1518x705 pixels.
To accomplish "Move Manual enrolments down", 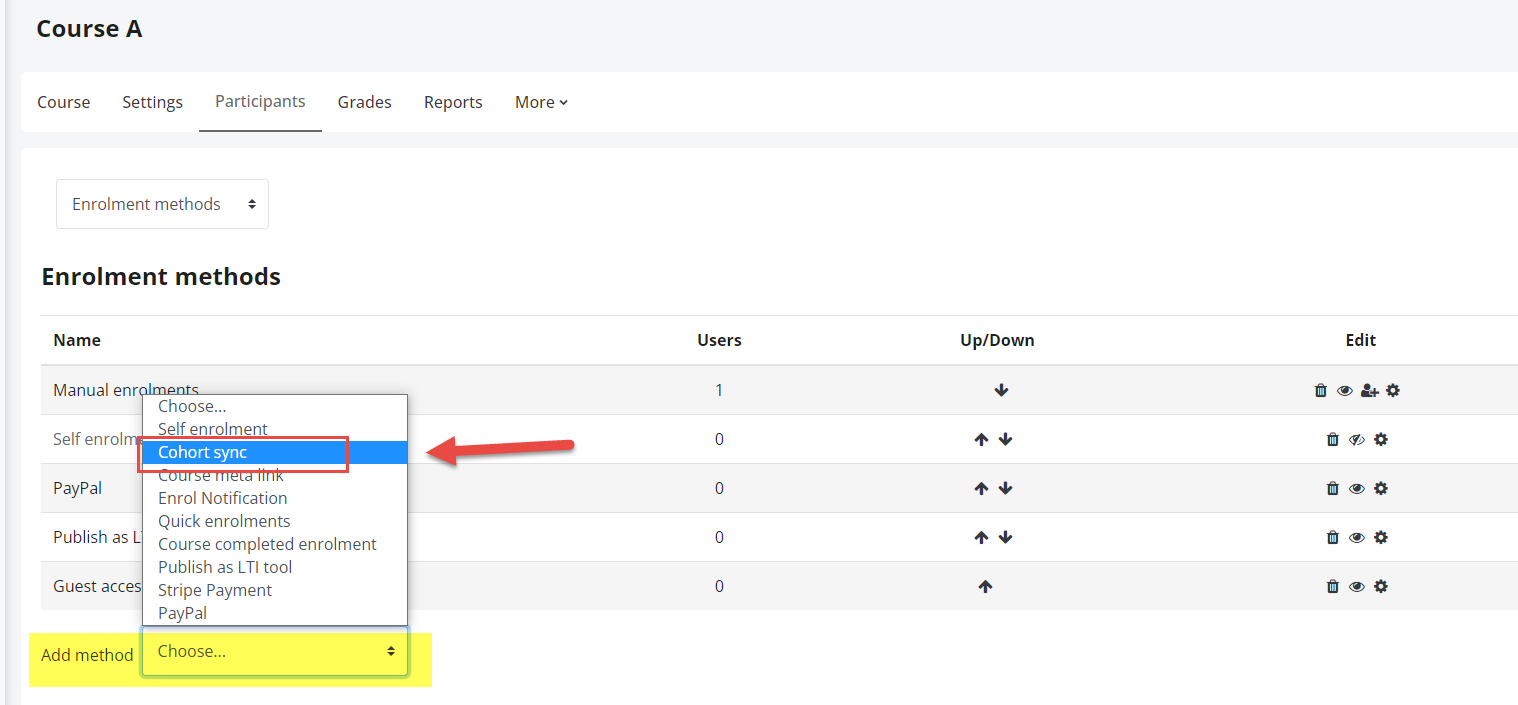I will (1001, 391).
